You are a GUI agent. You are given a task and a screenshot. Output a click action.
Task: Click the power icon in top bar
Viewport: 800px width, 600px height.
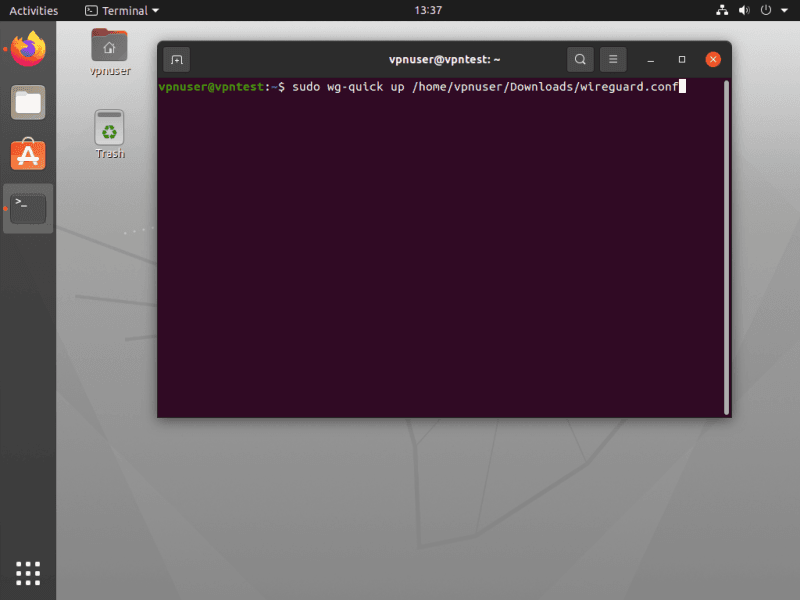tap(766, 11)
